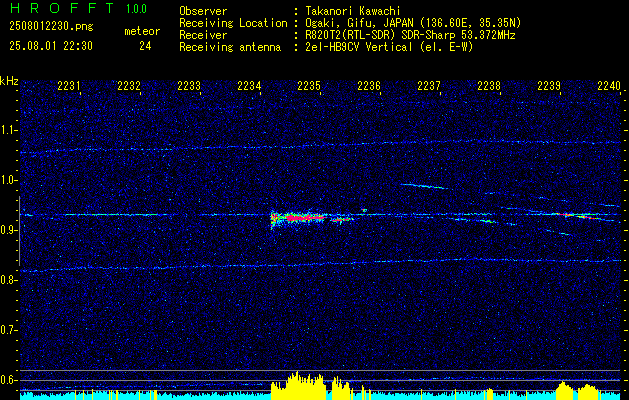This screenshot has width=629, height=400.
Task: Select the filename 2508012230.png
Action: pos(51,26)
